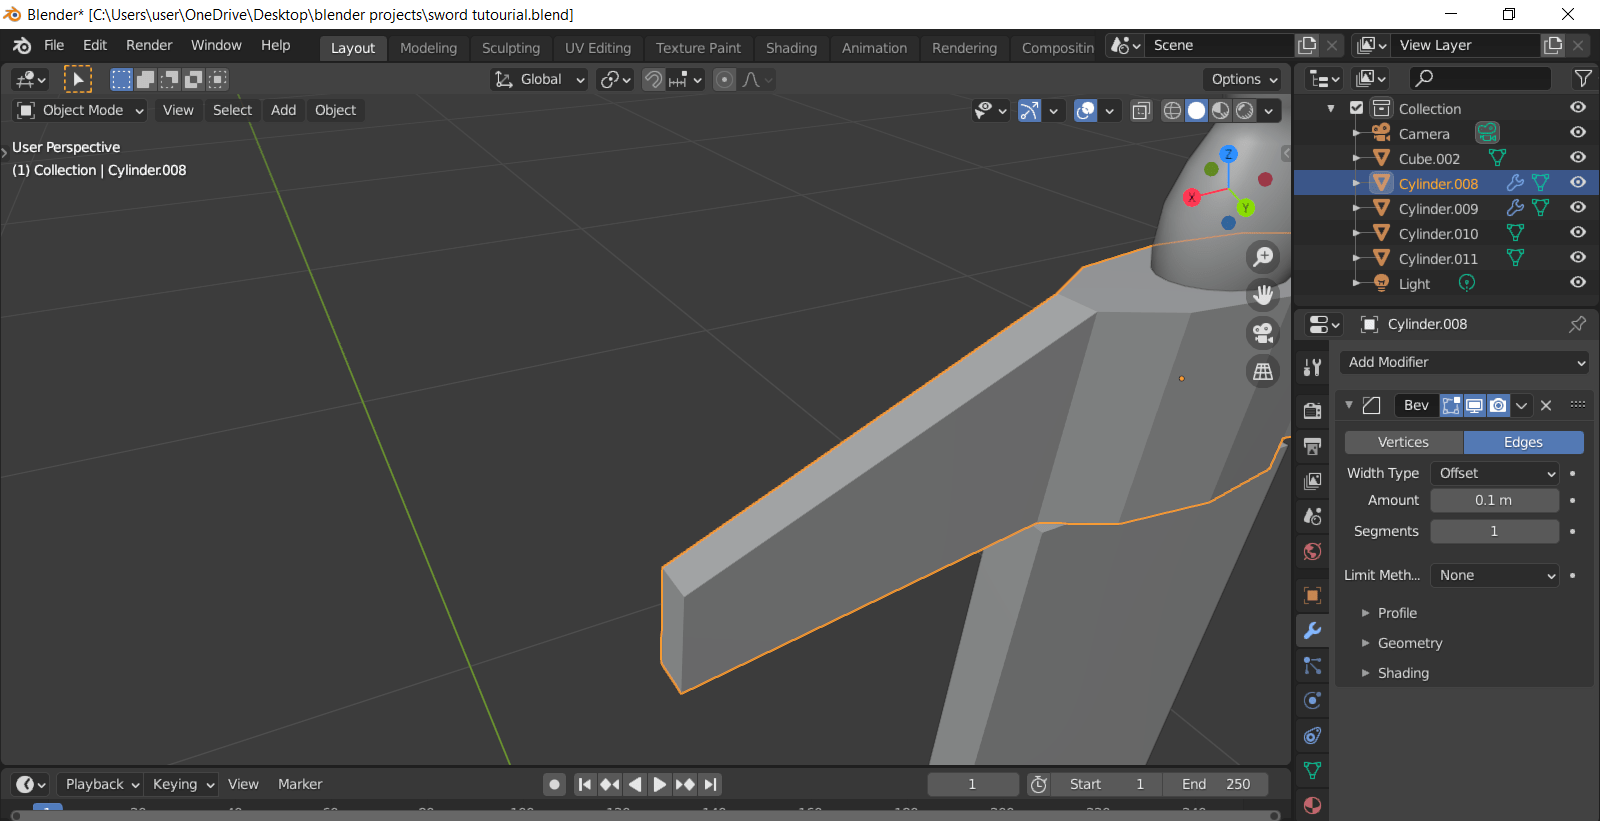Open the Material properties sphere icon
Image resolution: width=1600 pixels, height=821 pixels.
coord(1313,805)
